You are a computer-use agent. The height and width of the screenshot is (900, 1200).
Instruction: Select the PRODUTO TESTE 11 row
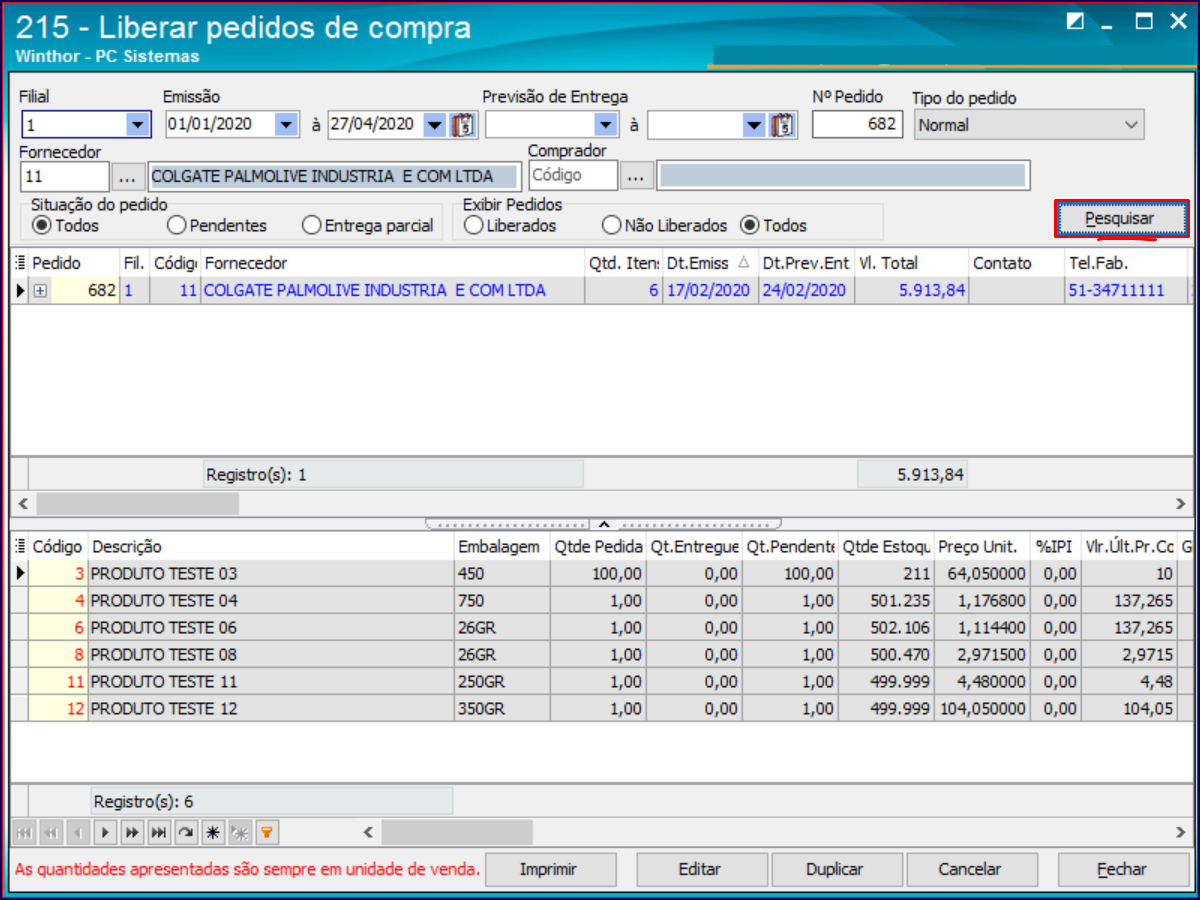pyautogui.click(x=600, y=682)
